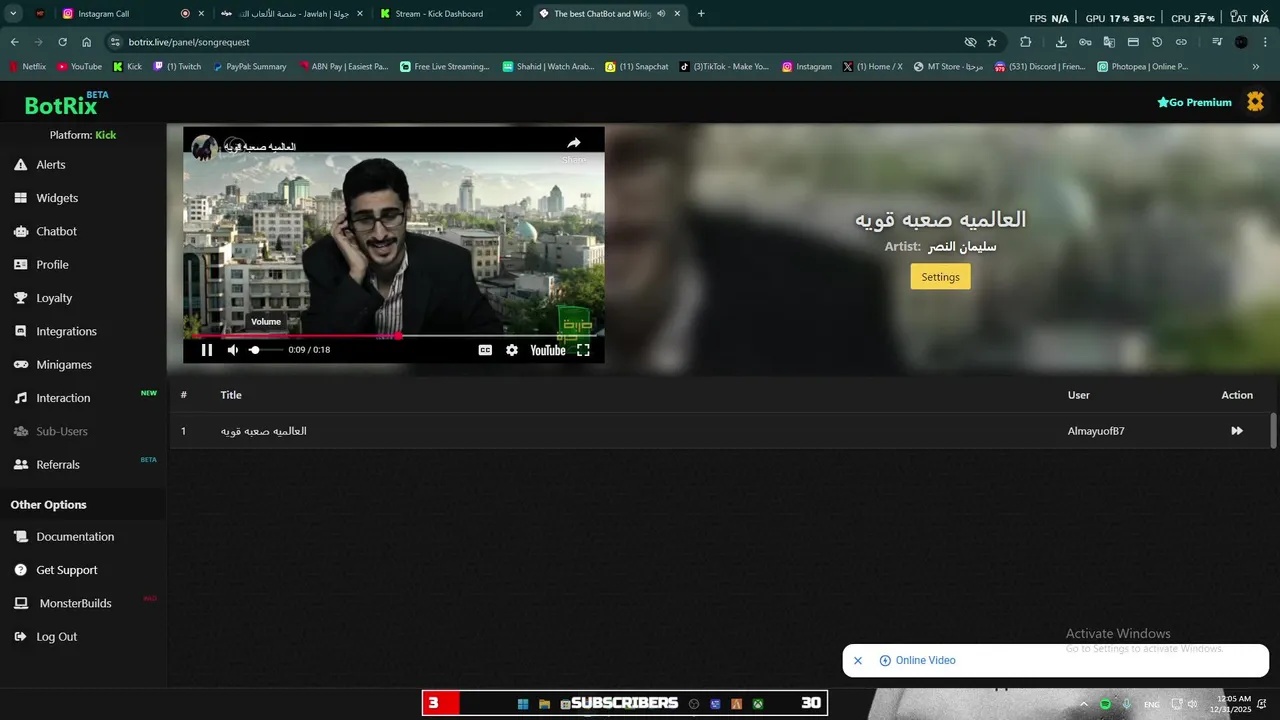
Task: Click the BotRix logo
Action: point(67,103)
